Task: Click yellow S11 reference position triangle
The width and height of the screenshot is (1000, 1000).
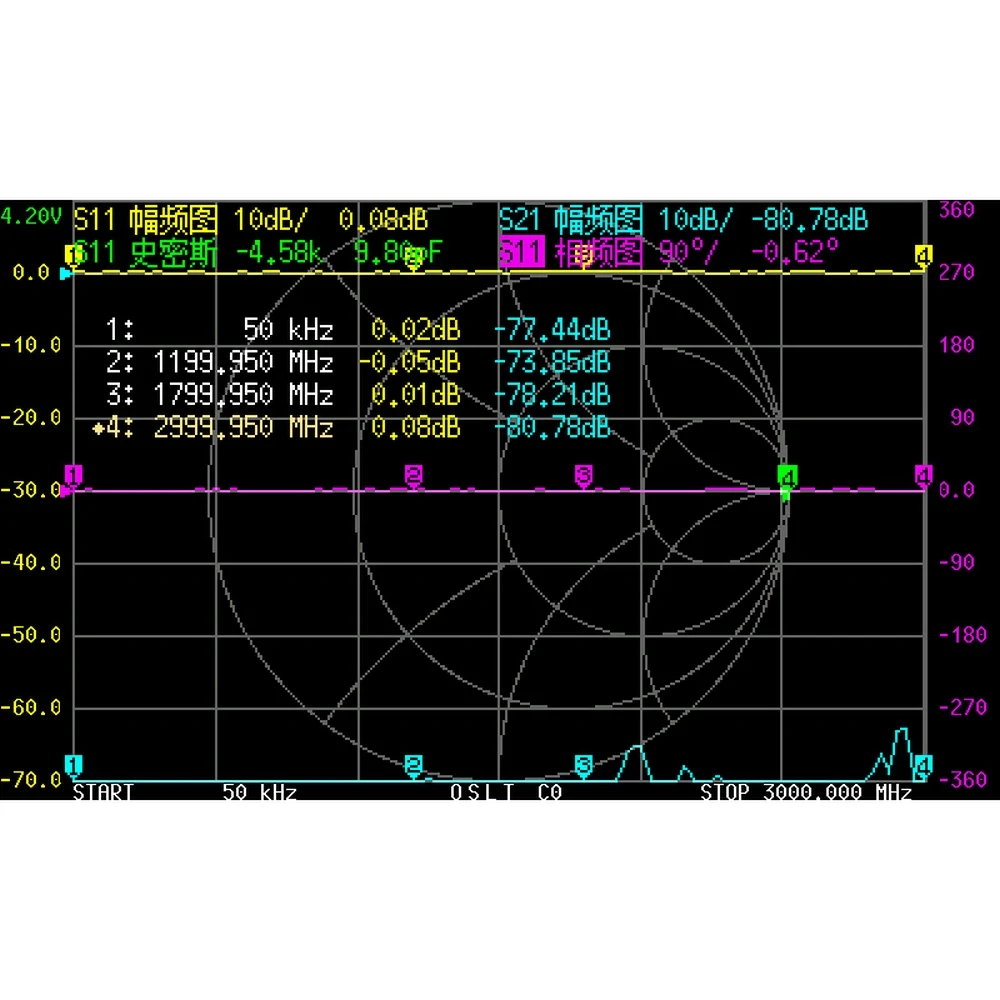Action: point(65,274)
